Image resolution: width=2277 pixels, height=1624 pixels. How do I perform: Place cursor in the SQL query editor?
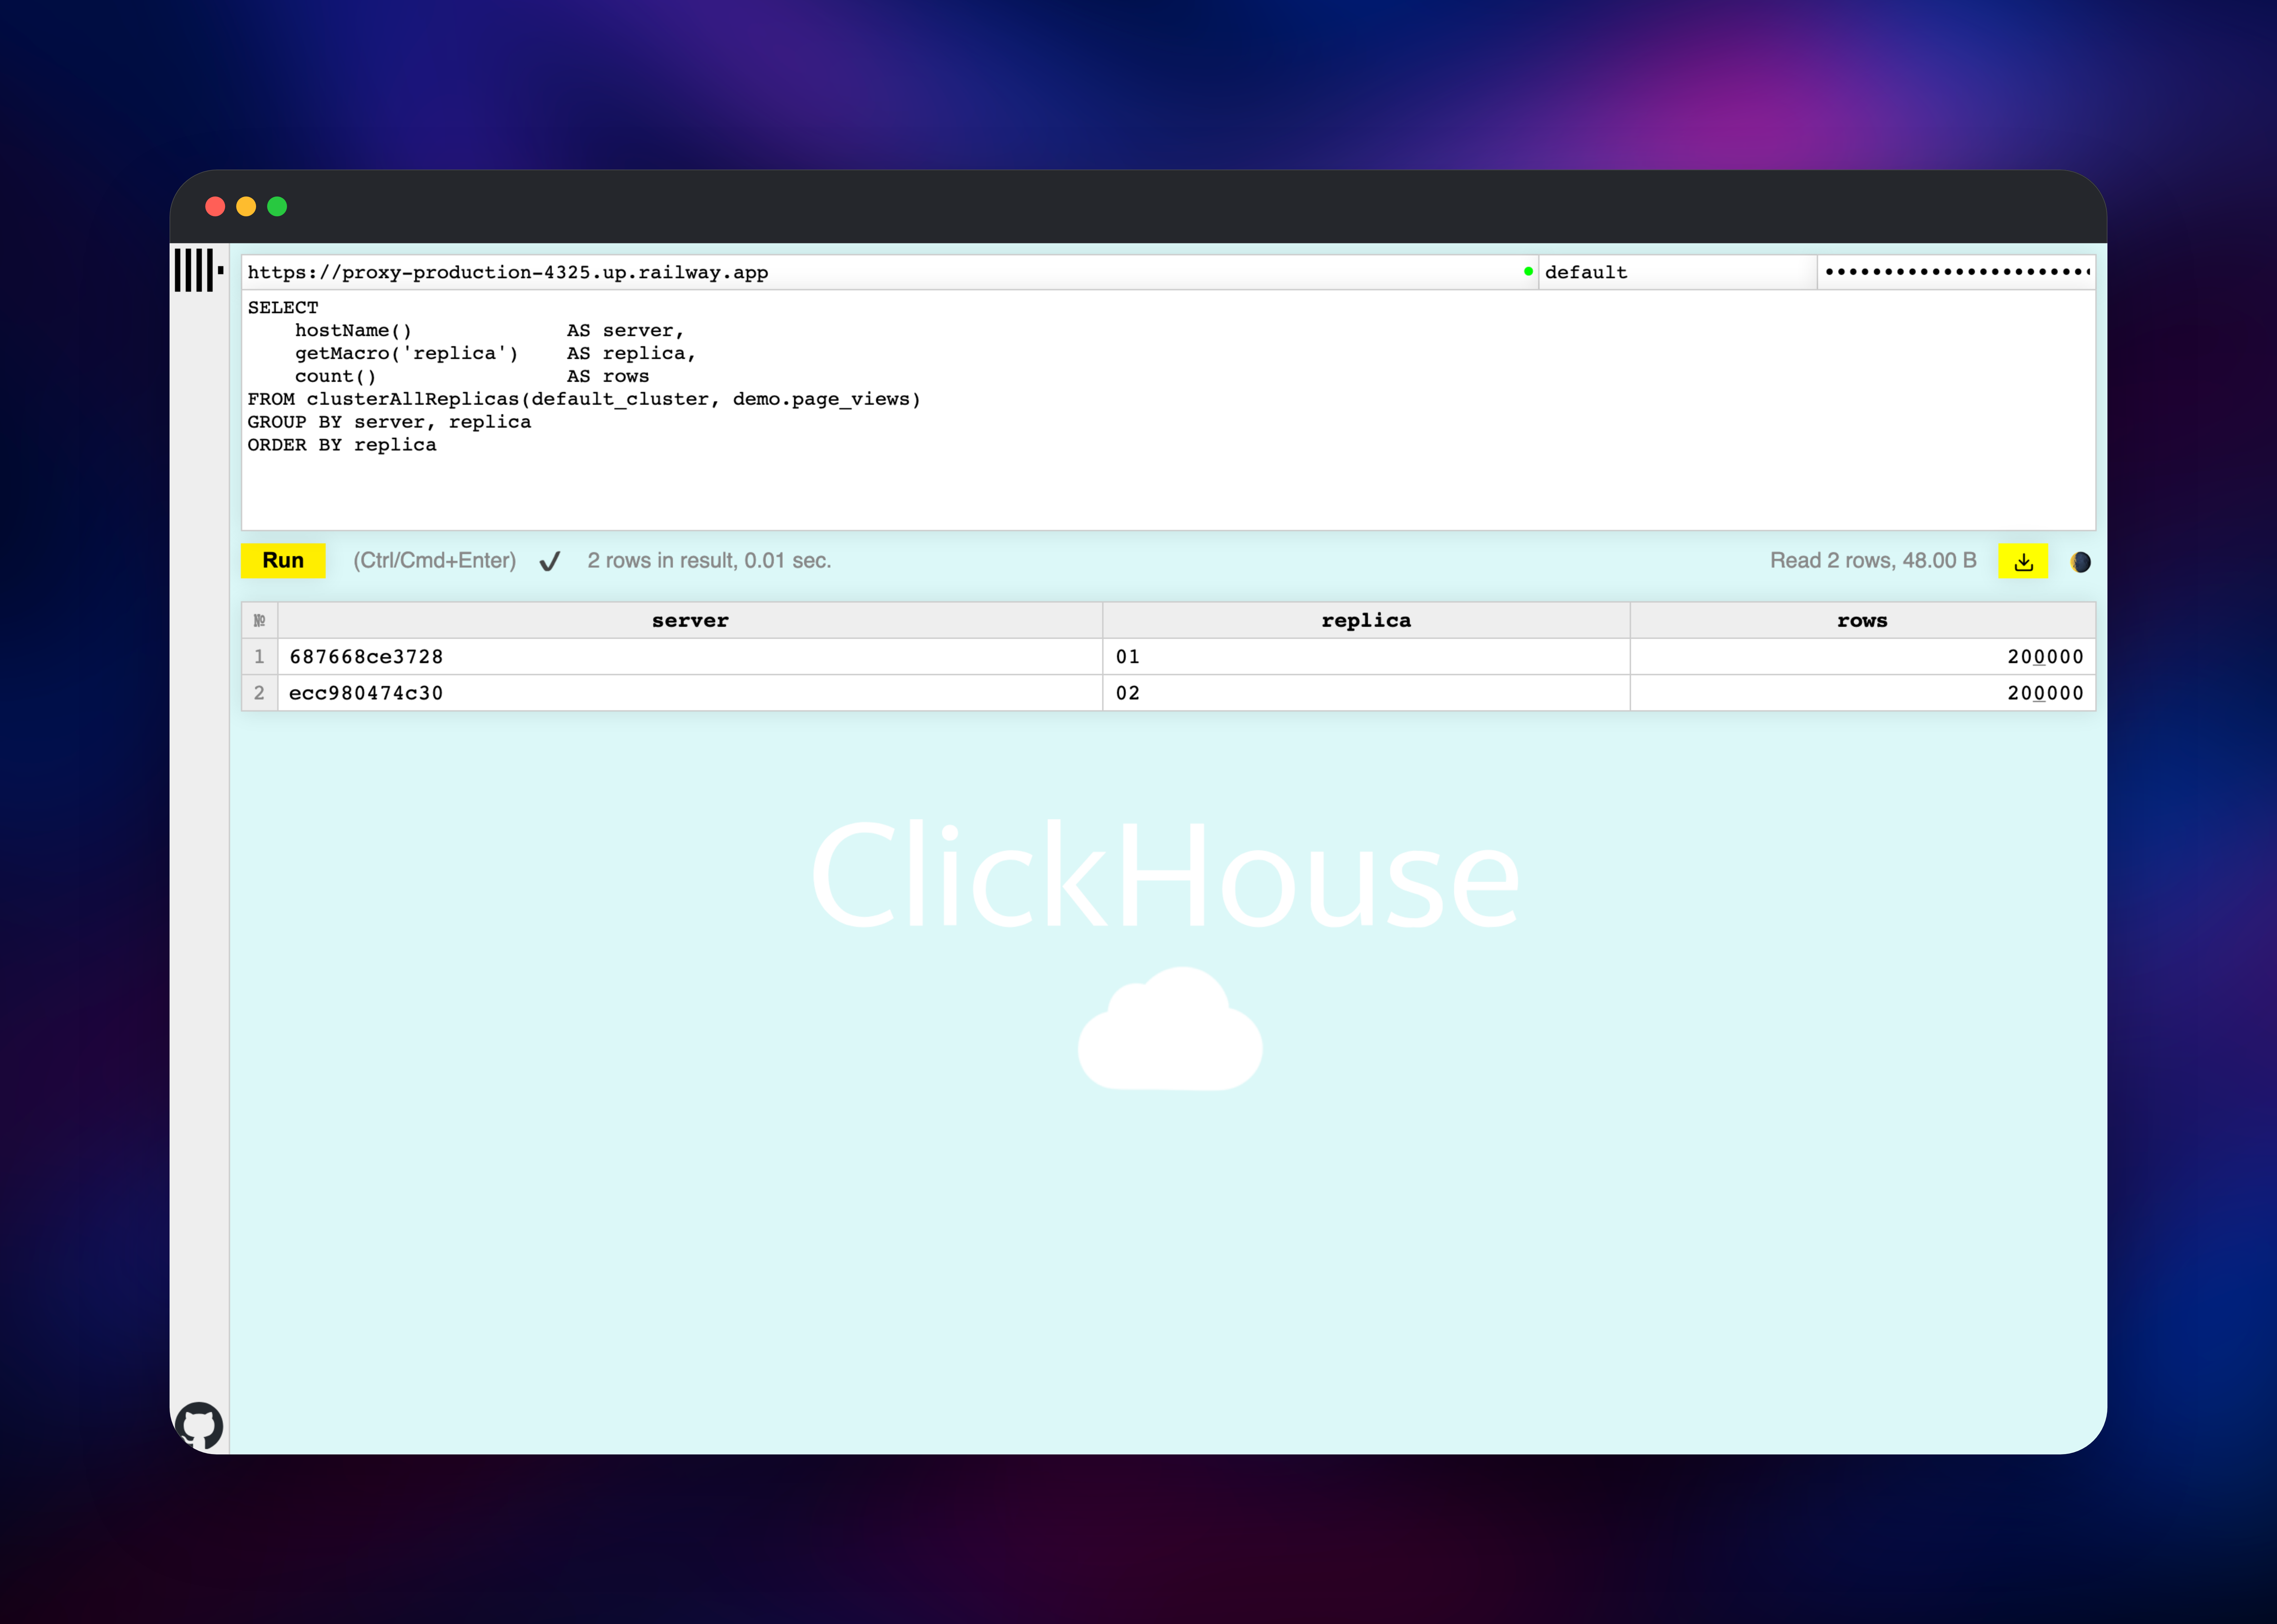point(1168,410)
